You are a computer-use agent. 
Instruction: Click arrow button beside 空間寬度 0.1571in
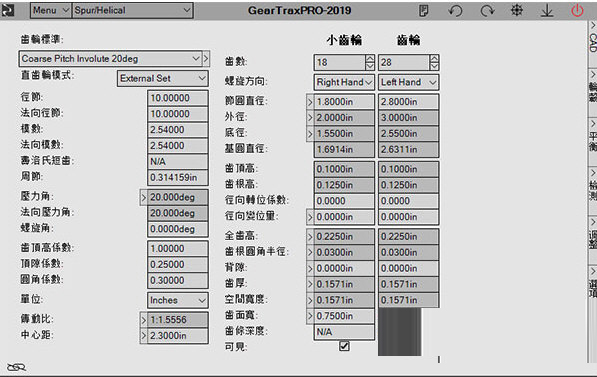tap(310, 300)
